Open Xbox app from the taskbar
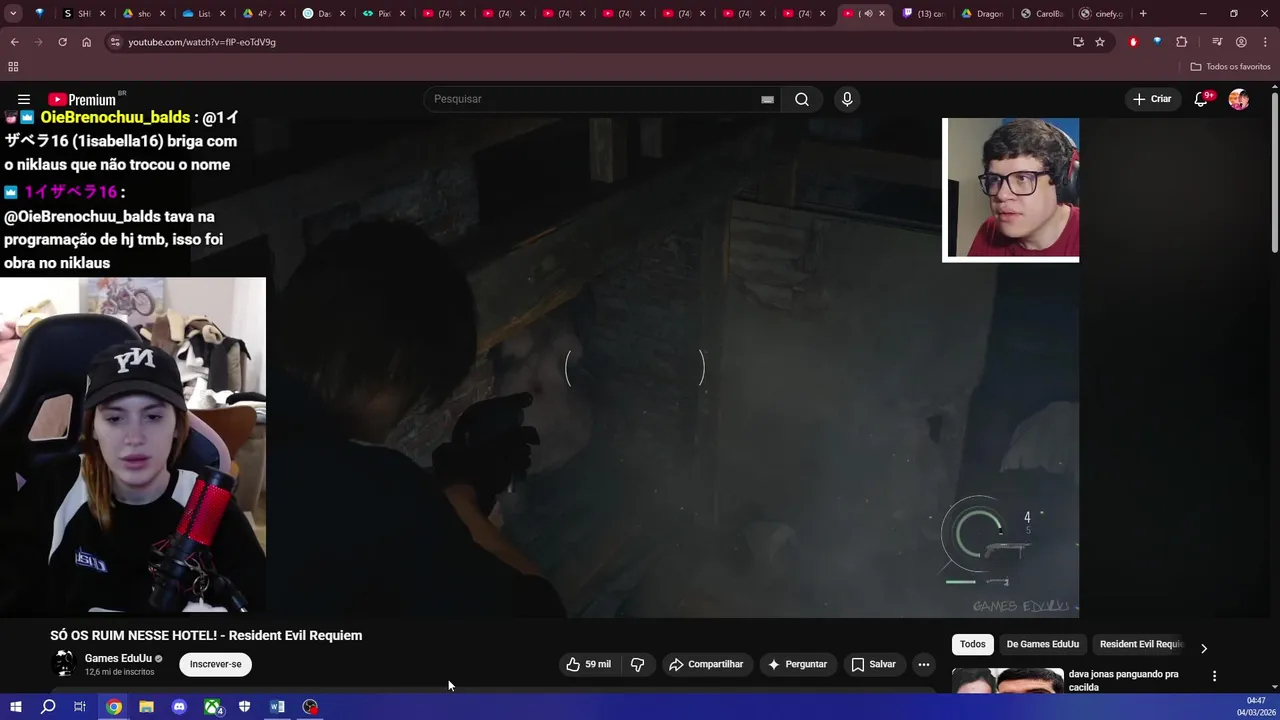 pos(213,707)
